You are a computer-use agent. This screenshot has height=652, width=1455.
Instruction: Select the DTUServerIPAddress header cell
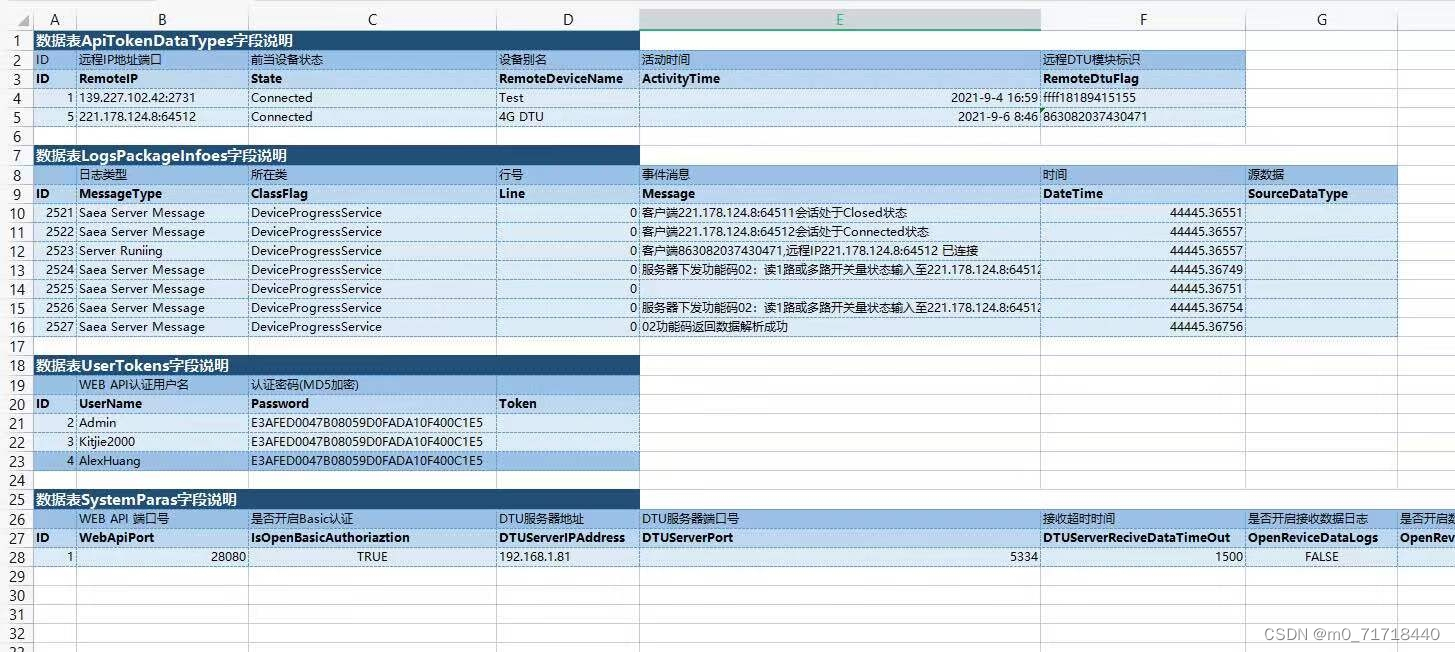[568, 538]
